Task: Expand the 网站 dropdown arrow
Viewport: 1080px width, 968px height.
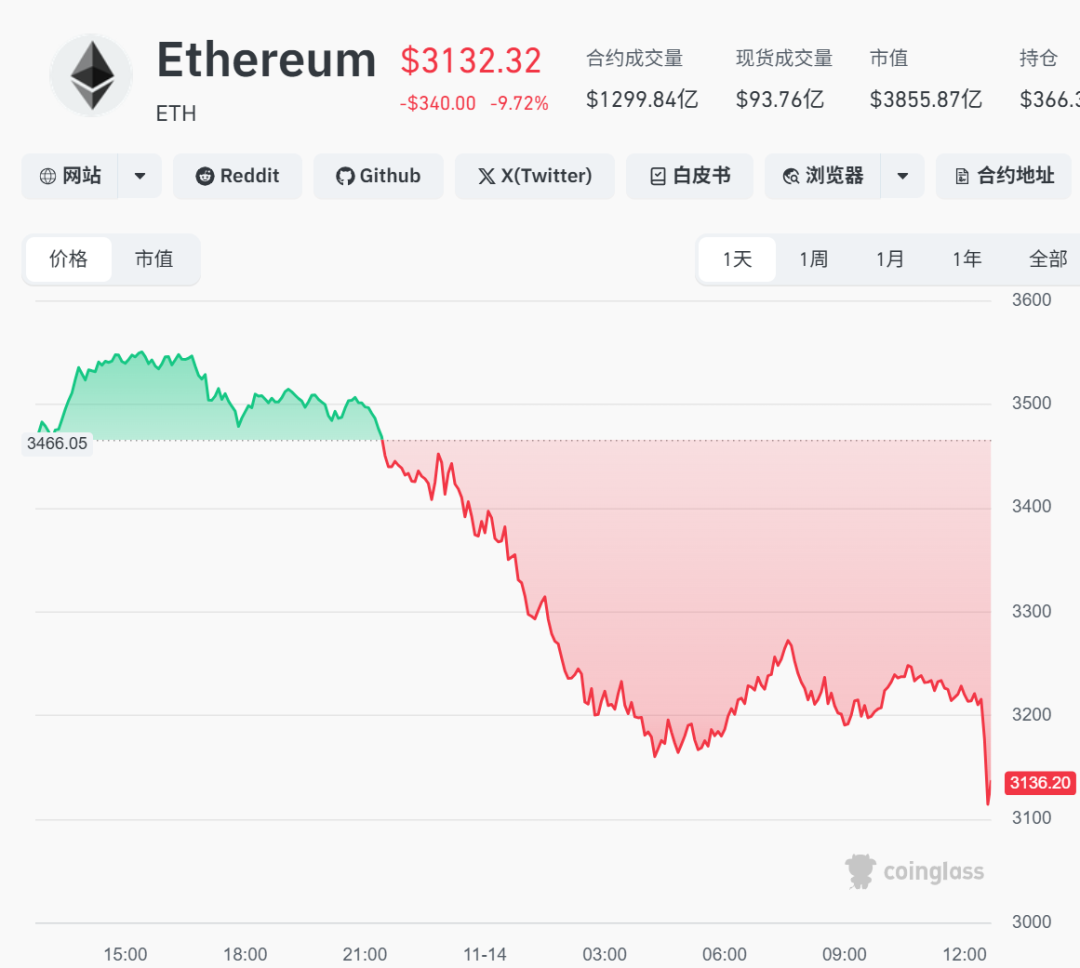Action: coord(140,177)
